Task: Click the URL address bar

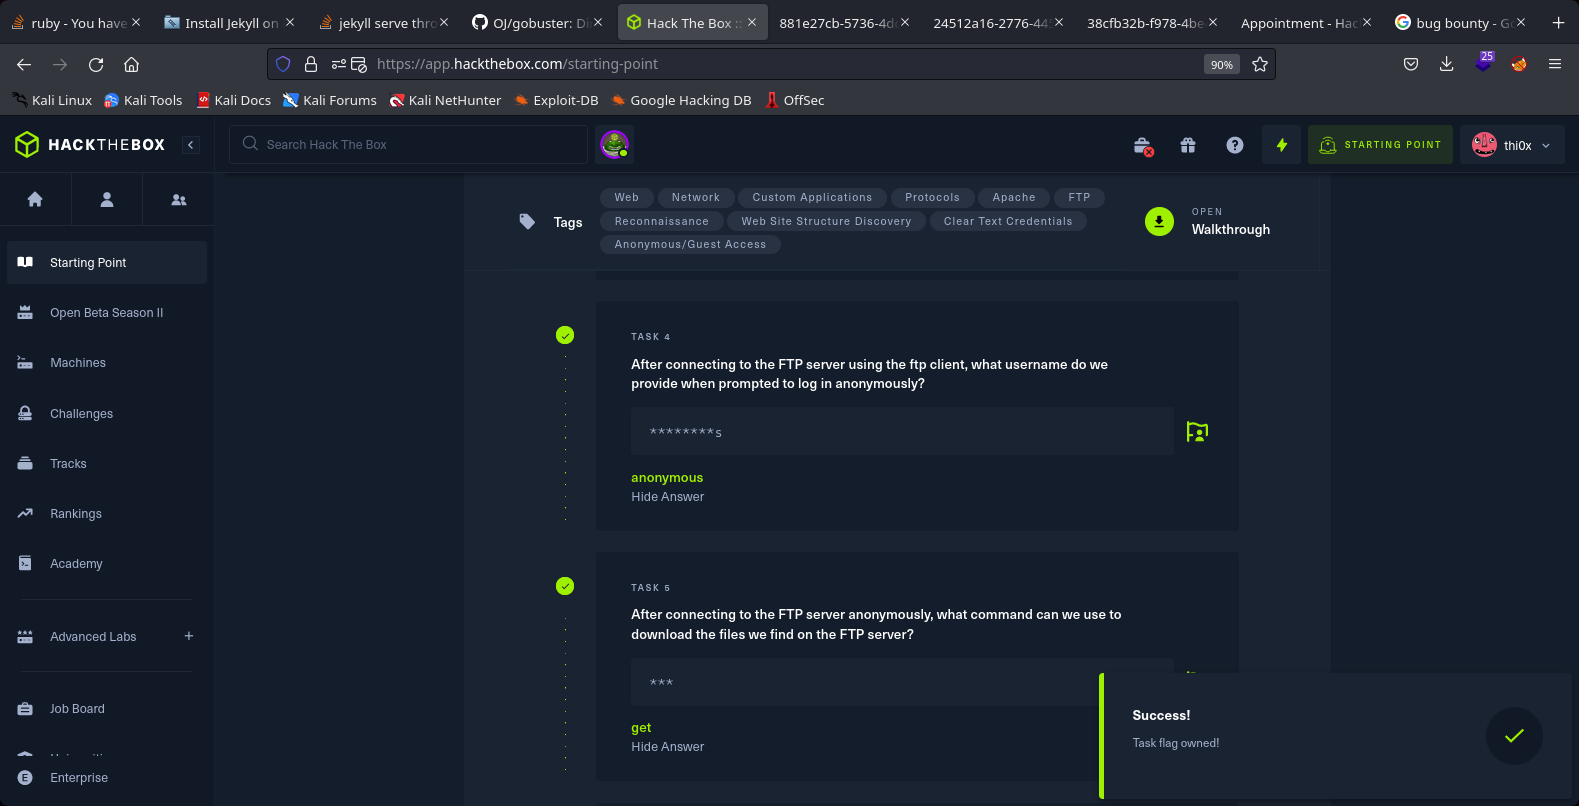Action: (x=770, y=64)
